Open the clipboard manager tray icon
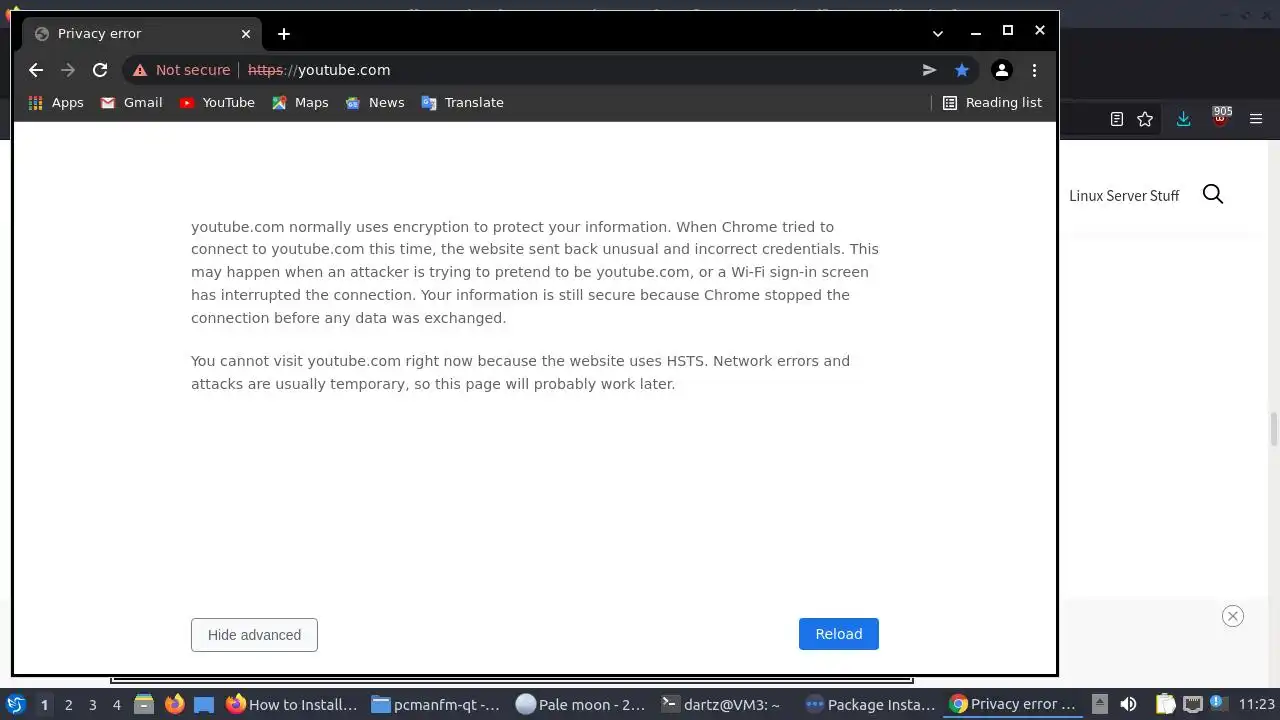The width and height of the screenshot is (1280, 720). pyautogui.click(x=1165, y=704)
